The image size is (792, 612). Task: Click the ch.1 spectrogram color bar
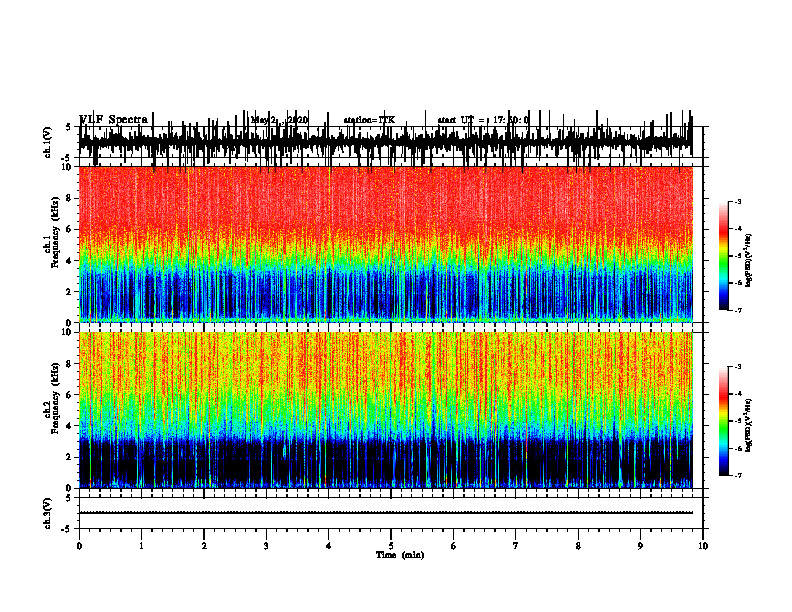724,256
